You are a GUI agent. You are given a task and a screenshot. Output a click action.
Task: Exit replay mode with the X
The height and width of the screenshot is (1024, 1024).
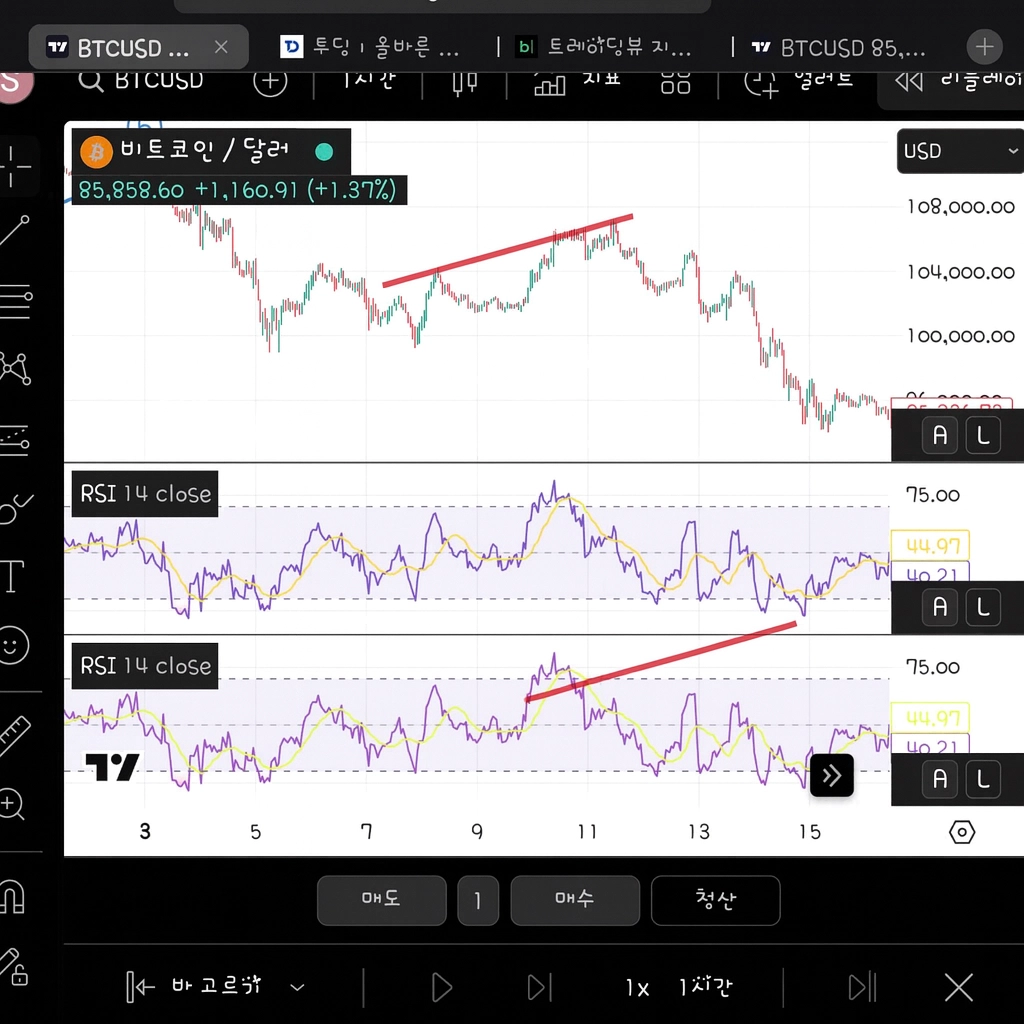coord(959,987)
